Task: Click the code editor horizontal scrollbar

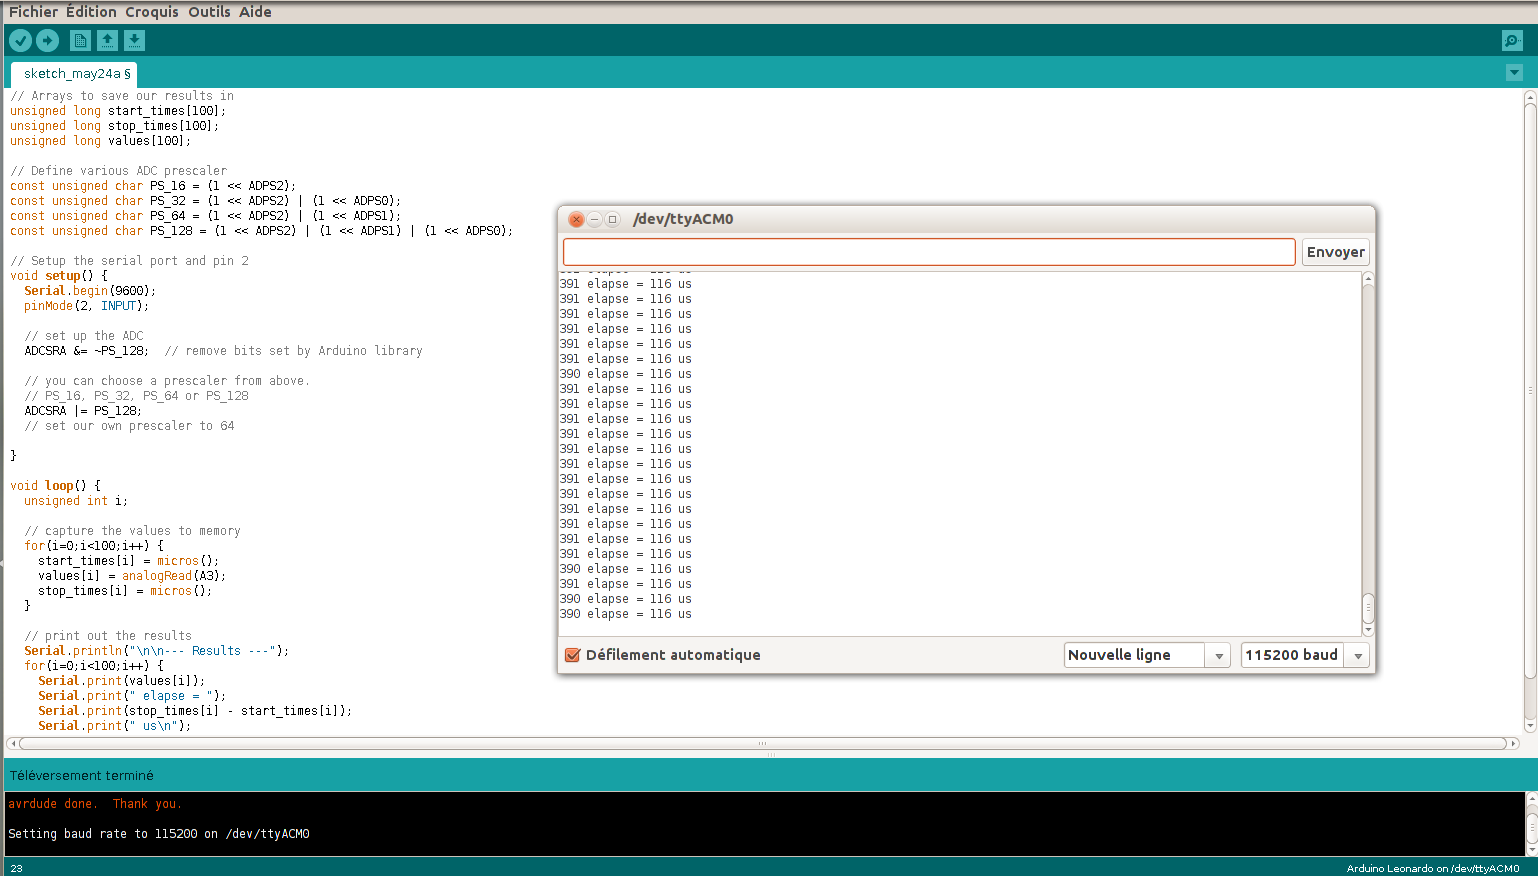Action: click(x=762, y=743)
